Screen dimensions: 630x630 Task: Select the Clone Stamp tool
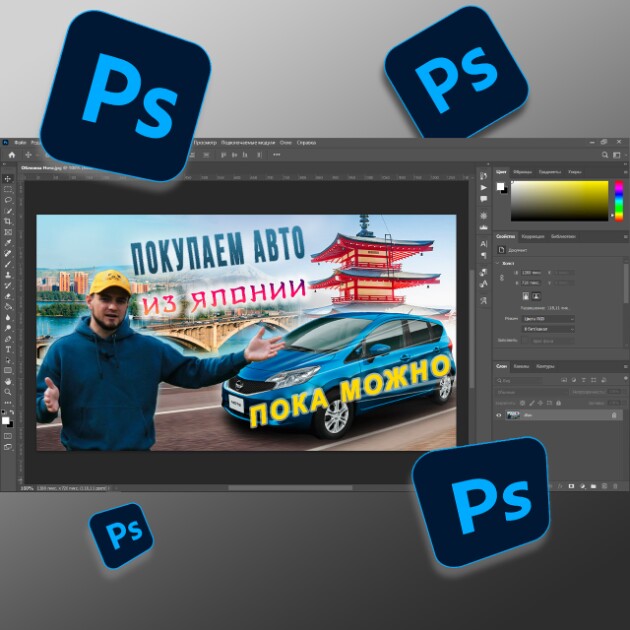(8, 275)
